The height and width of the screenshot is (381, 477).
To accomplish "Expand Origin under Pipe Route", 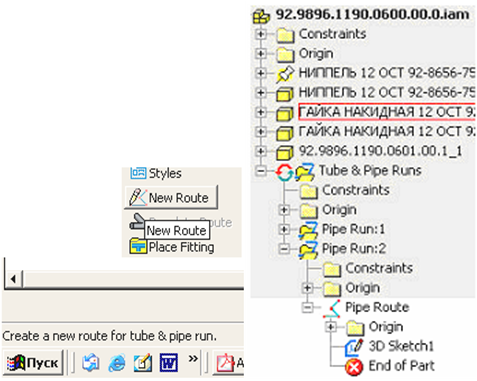I will (x=331, y=327).
